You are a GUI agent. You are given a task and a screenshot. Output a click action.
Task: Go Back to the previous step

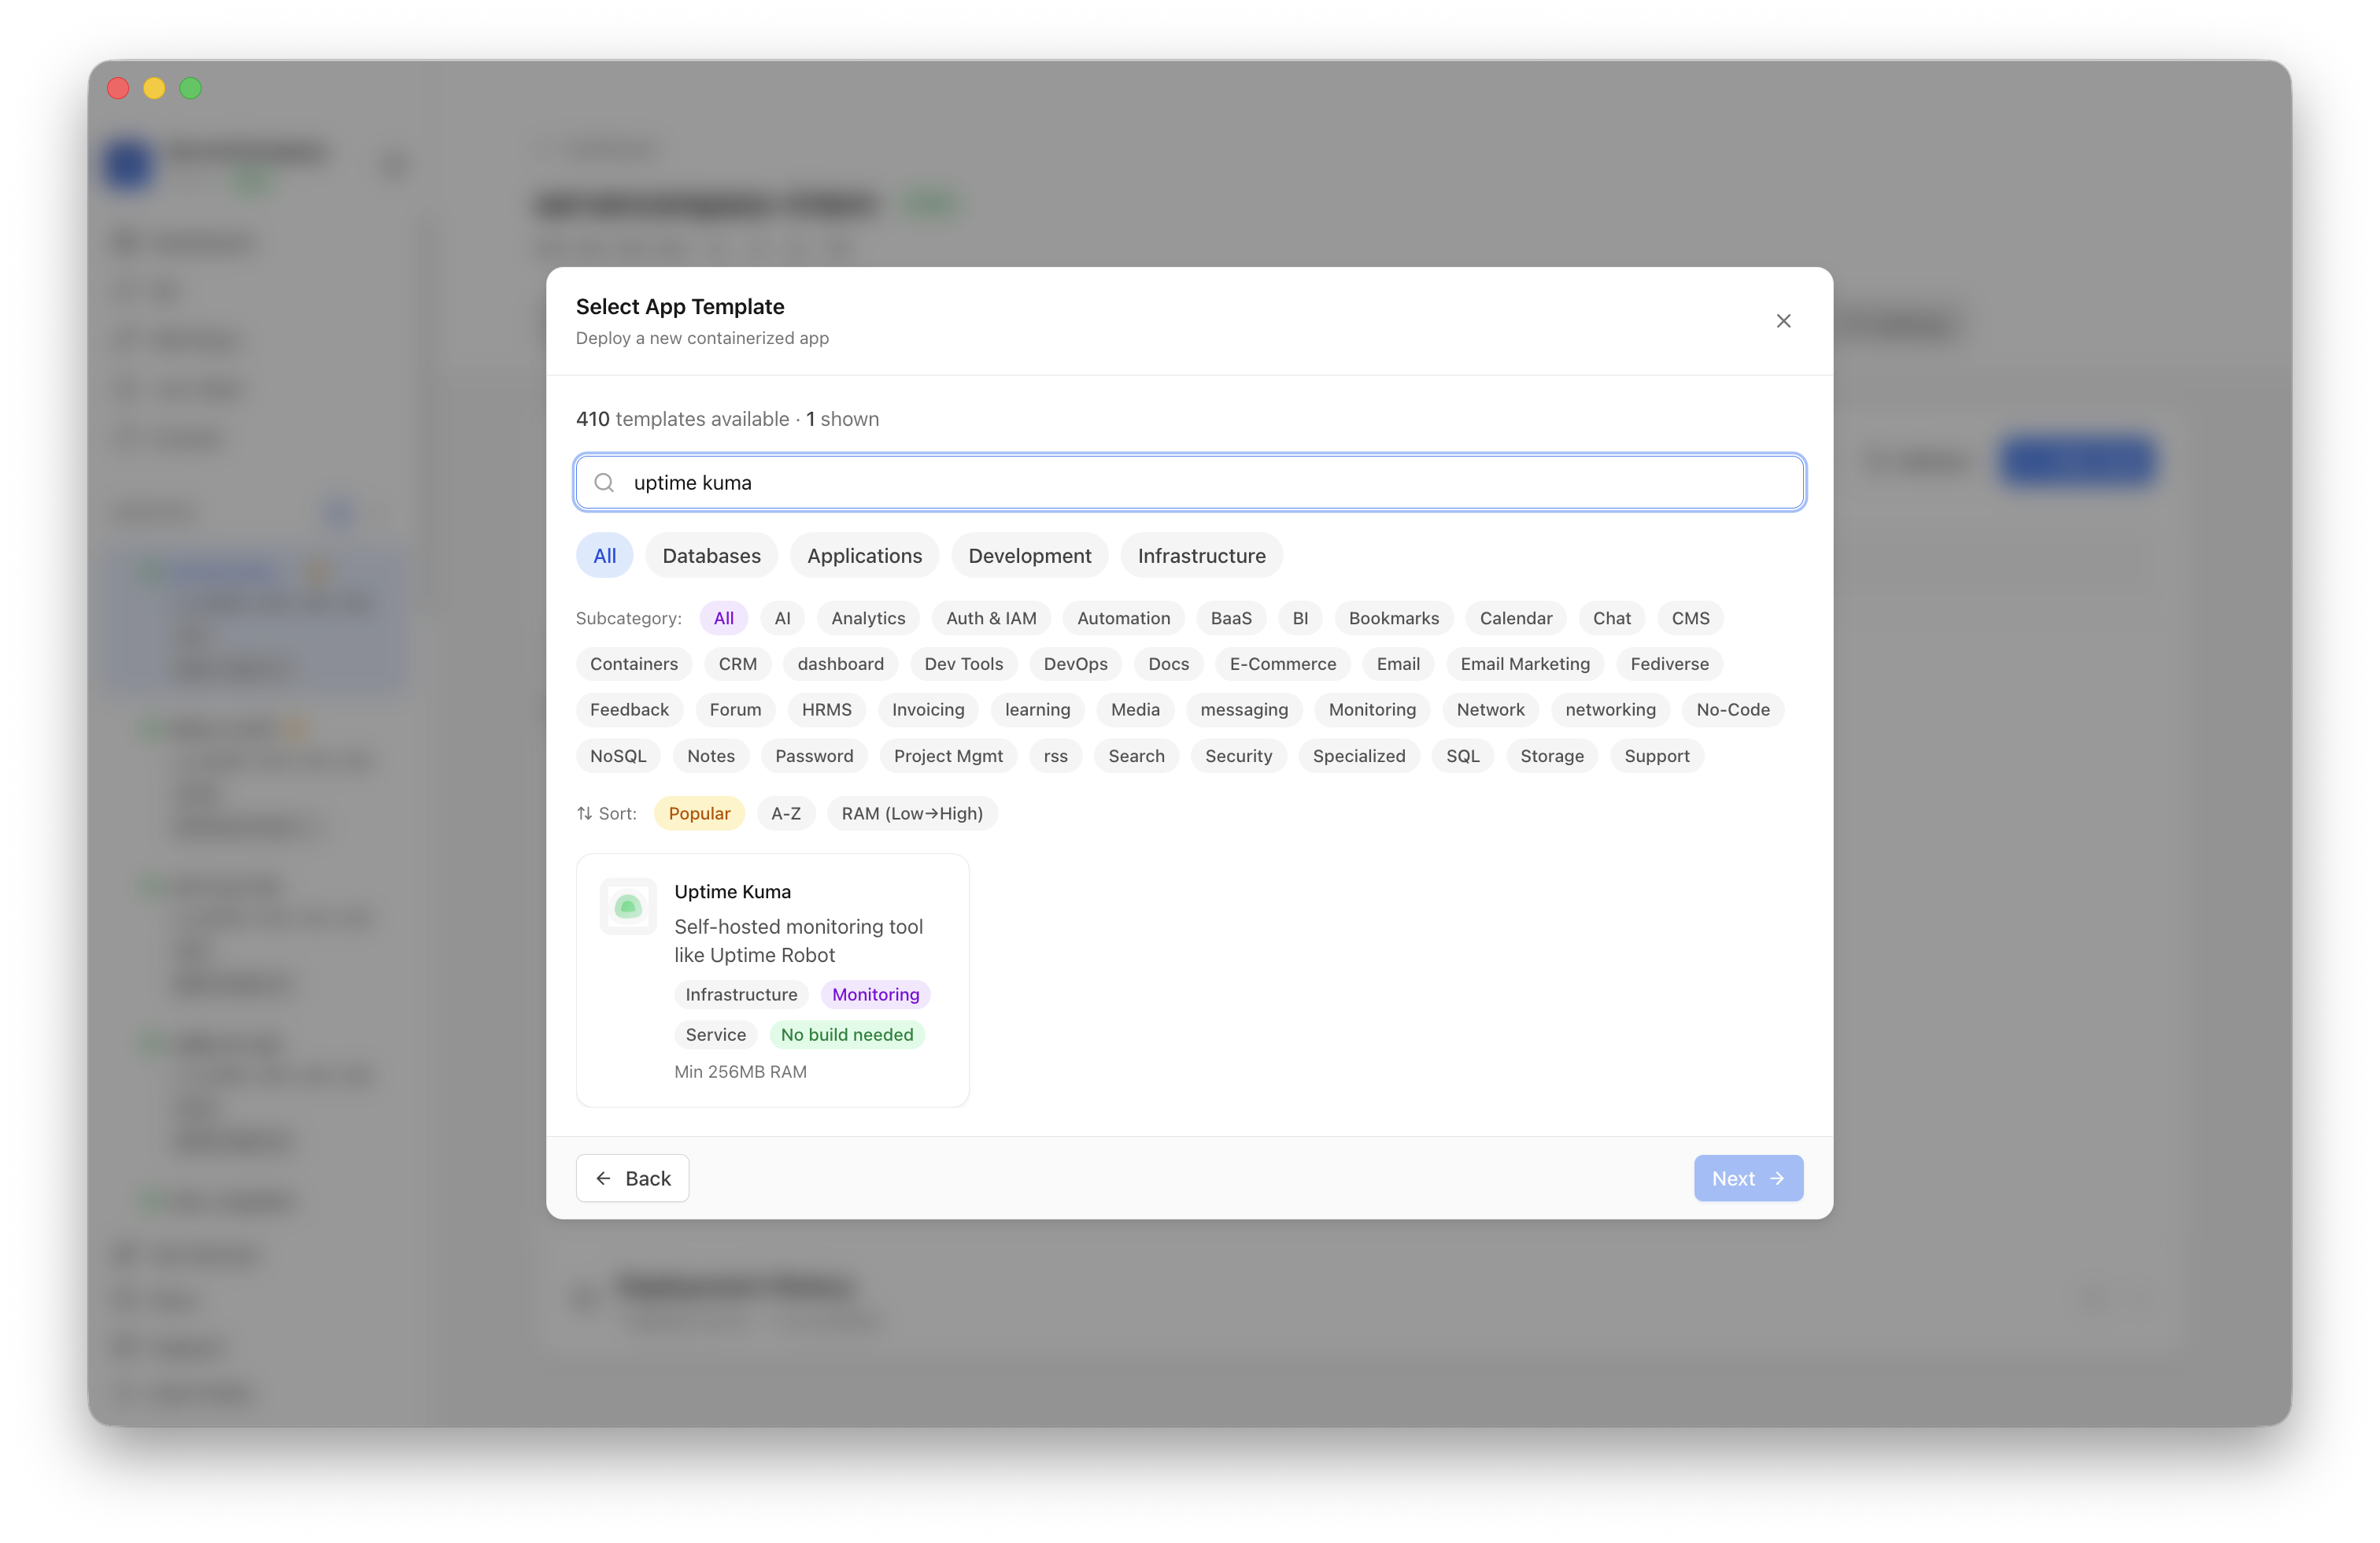click(632, 1178)
